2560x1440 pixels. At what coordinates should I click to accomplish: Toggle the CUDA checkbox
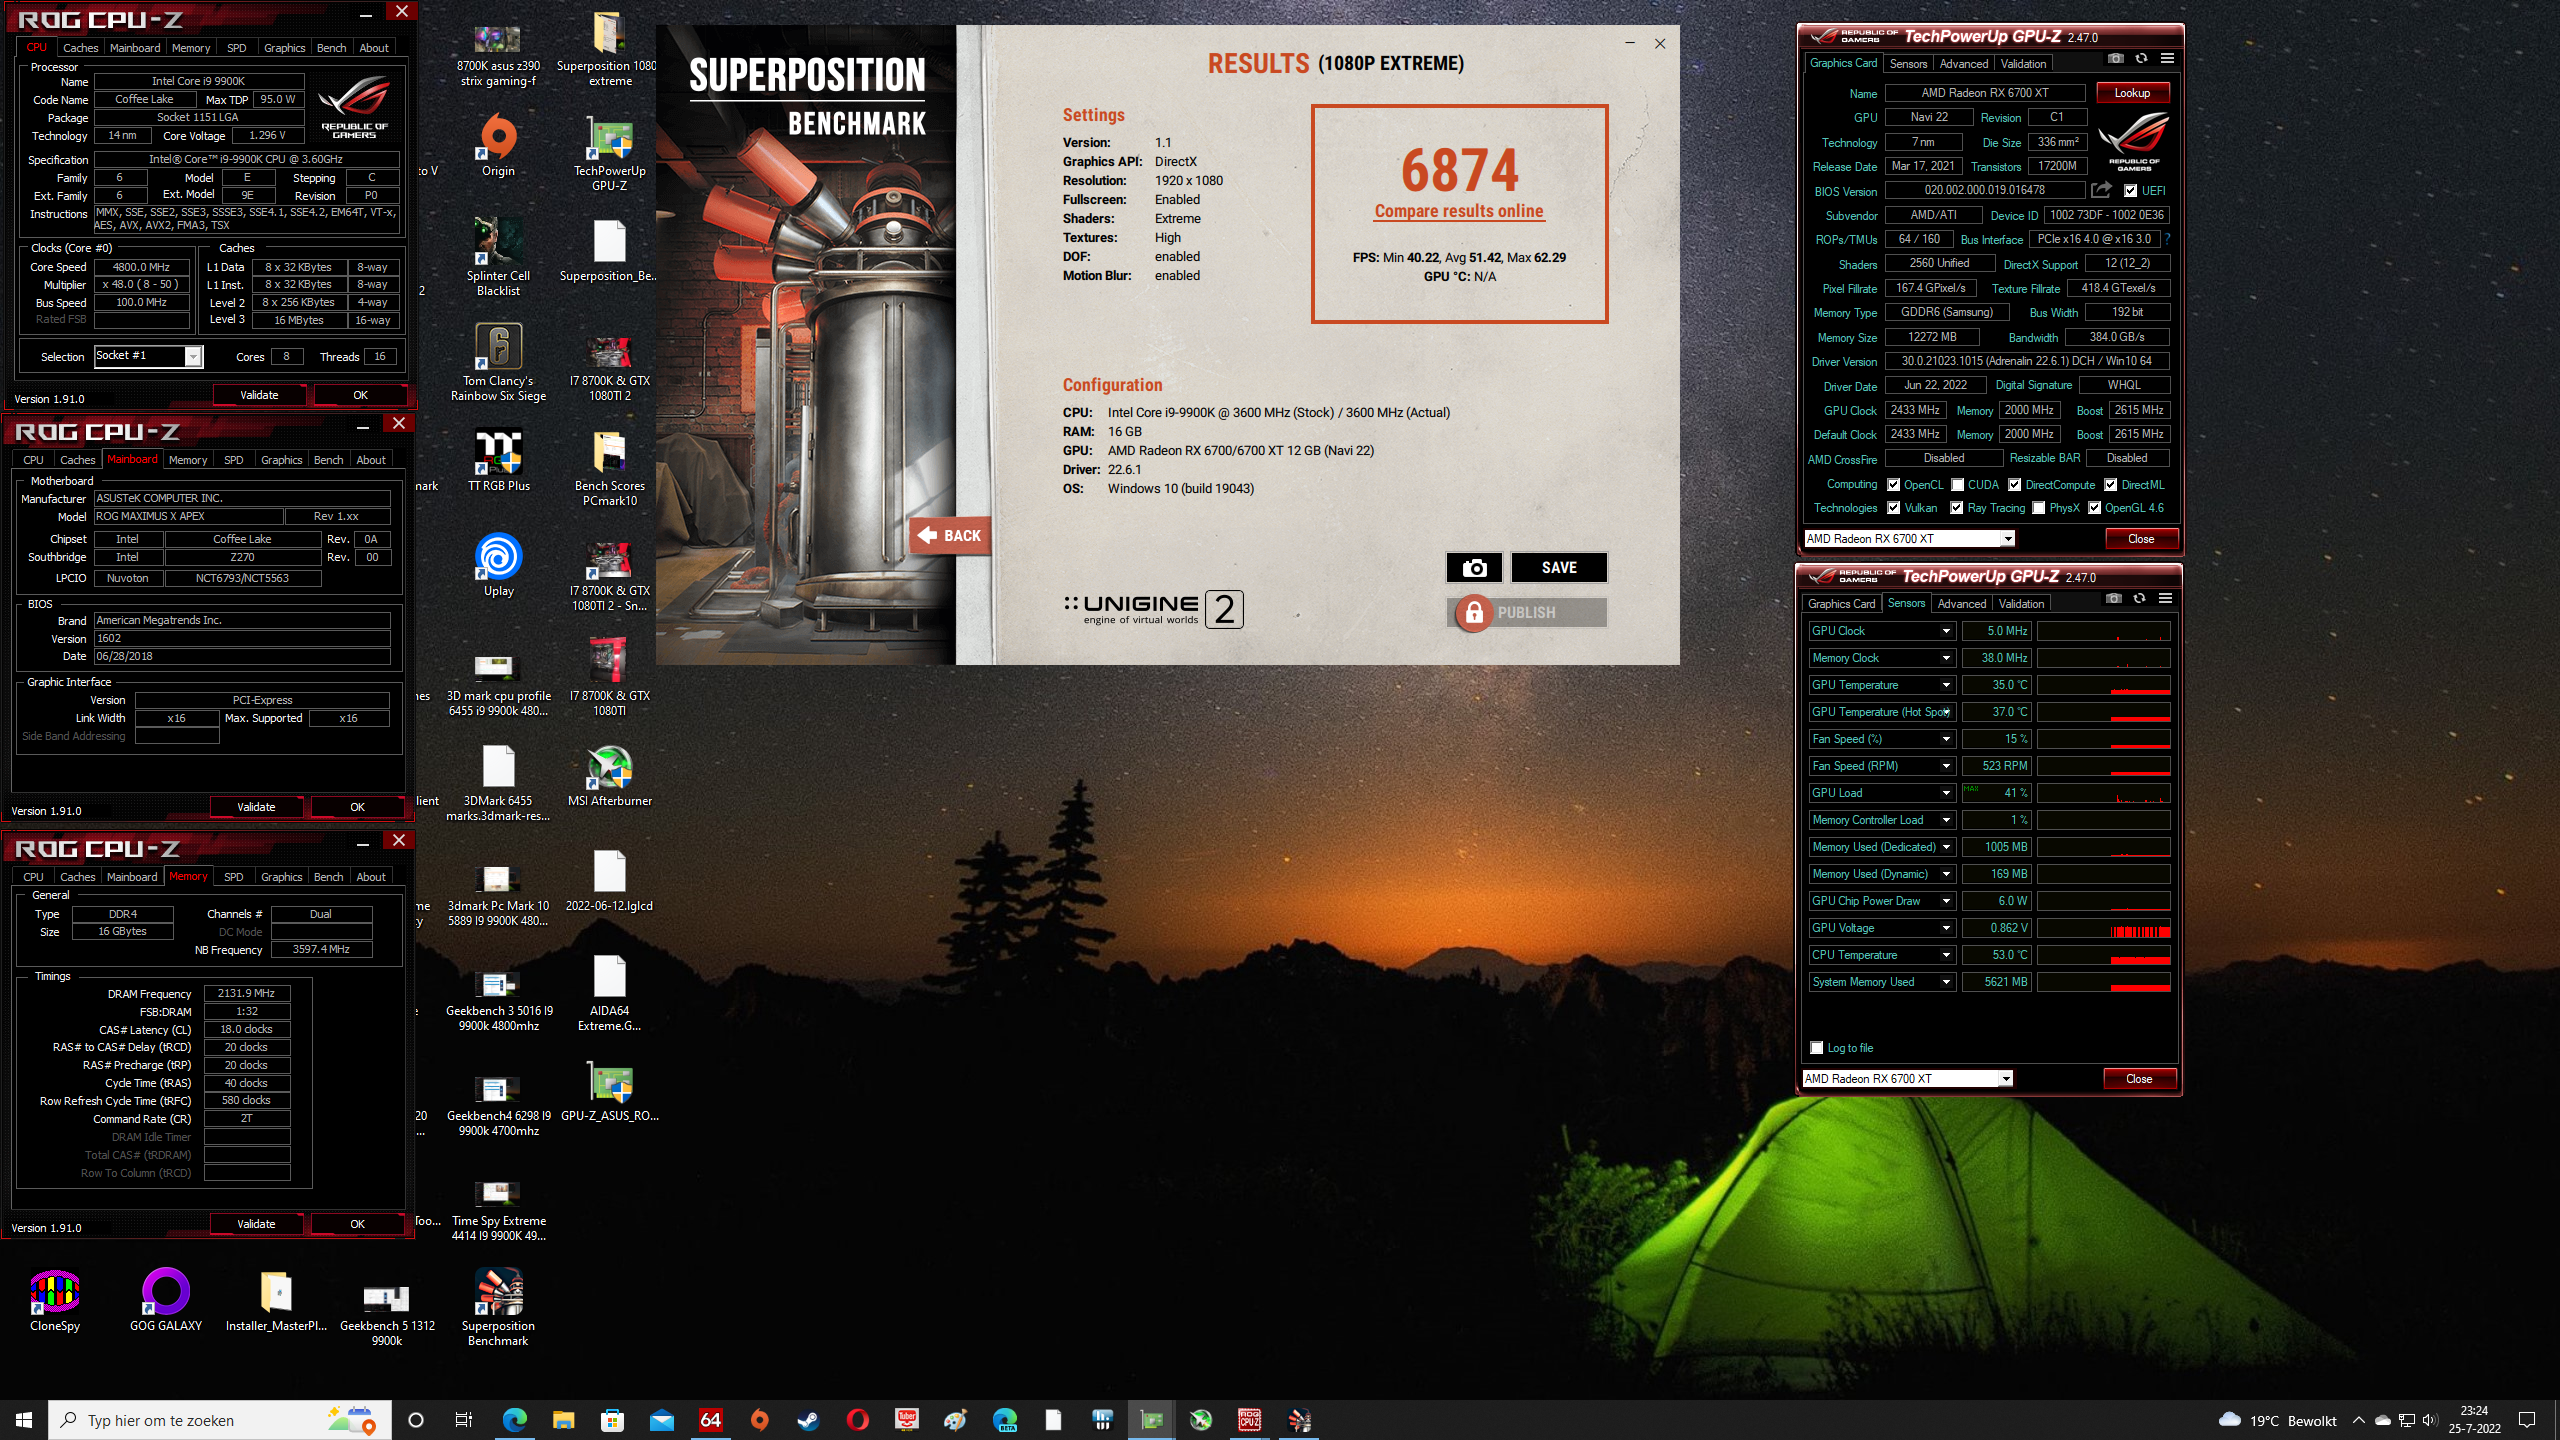[1958, 485]
